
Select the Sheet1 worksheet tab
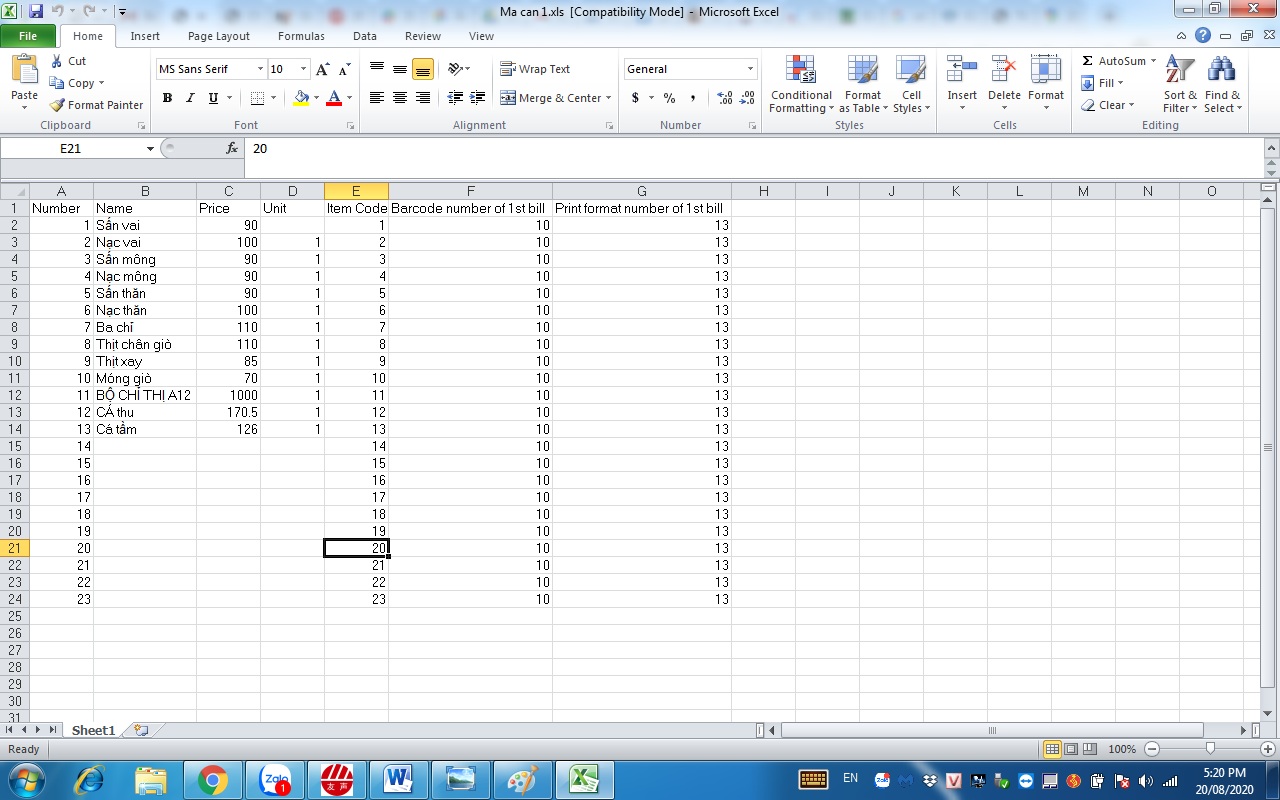(93, 731)
